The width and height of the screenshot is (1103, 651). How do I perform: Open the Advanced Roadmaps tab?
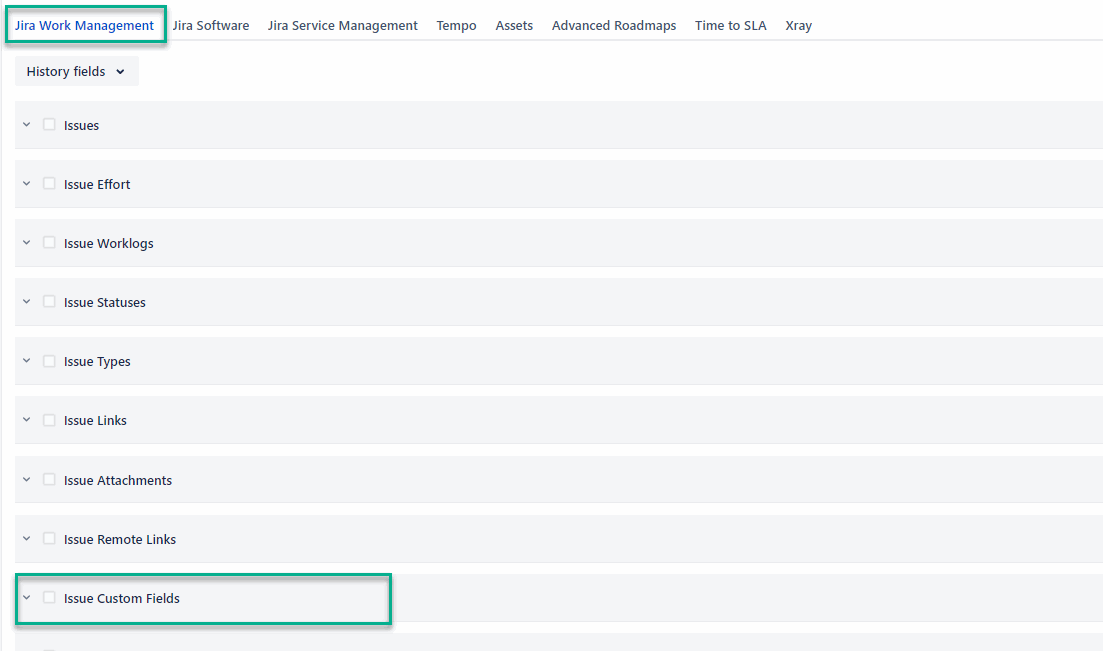613,26
